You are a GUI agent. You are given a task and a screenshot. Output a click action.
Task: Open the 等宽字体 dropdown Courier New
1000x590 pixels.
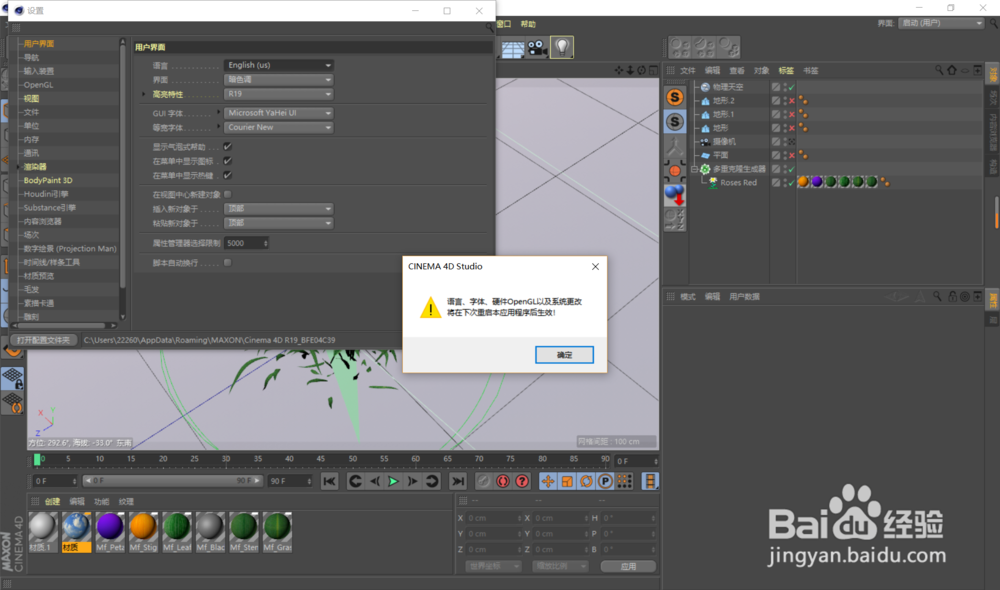coord(279,128)
